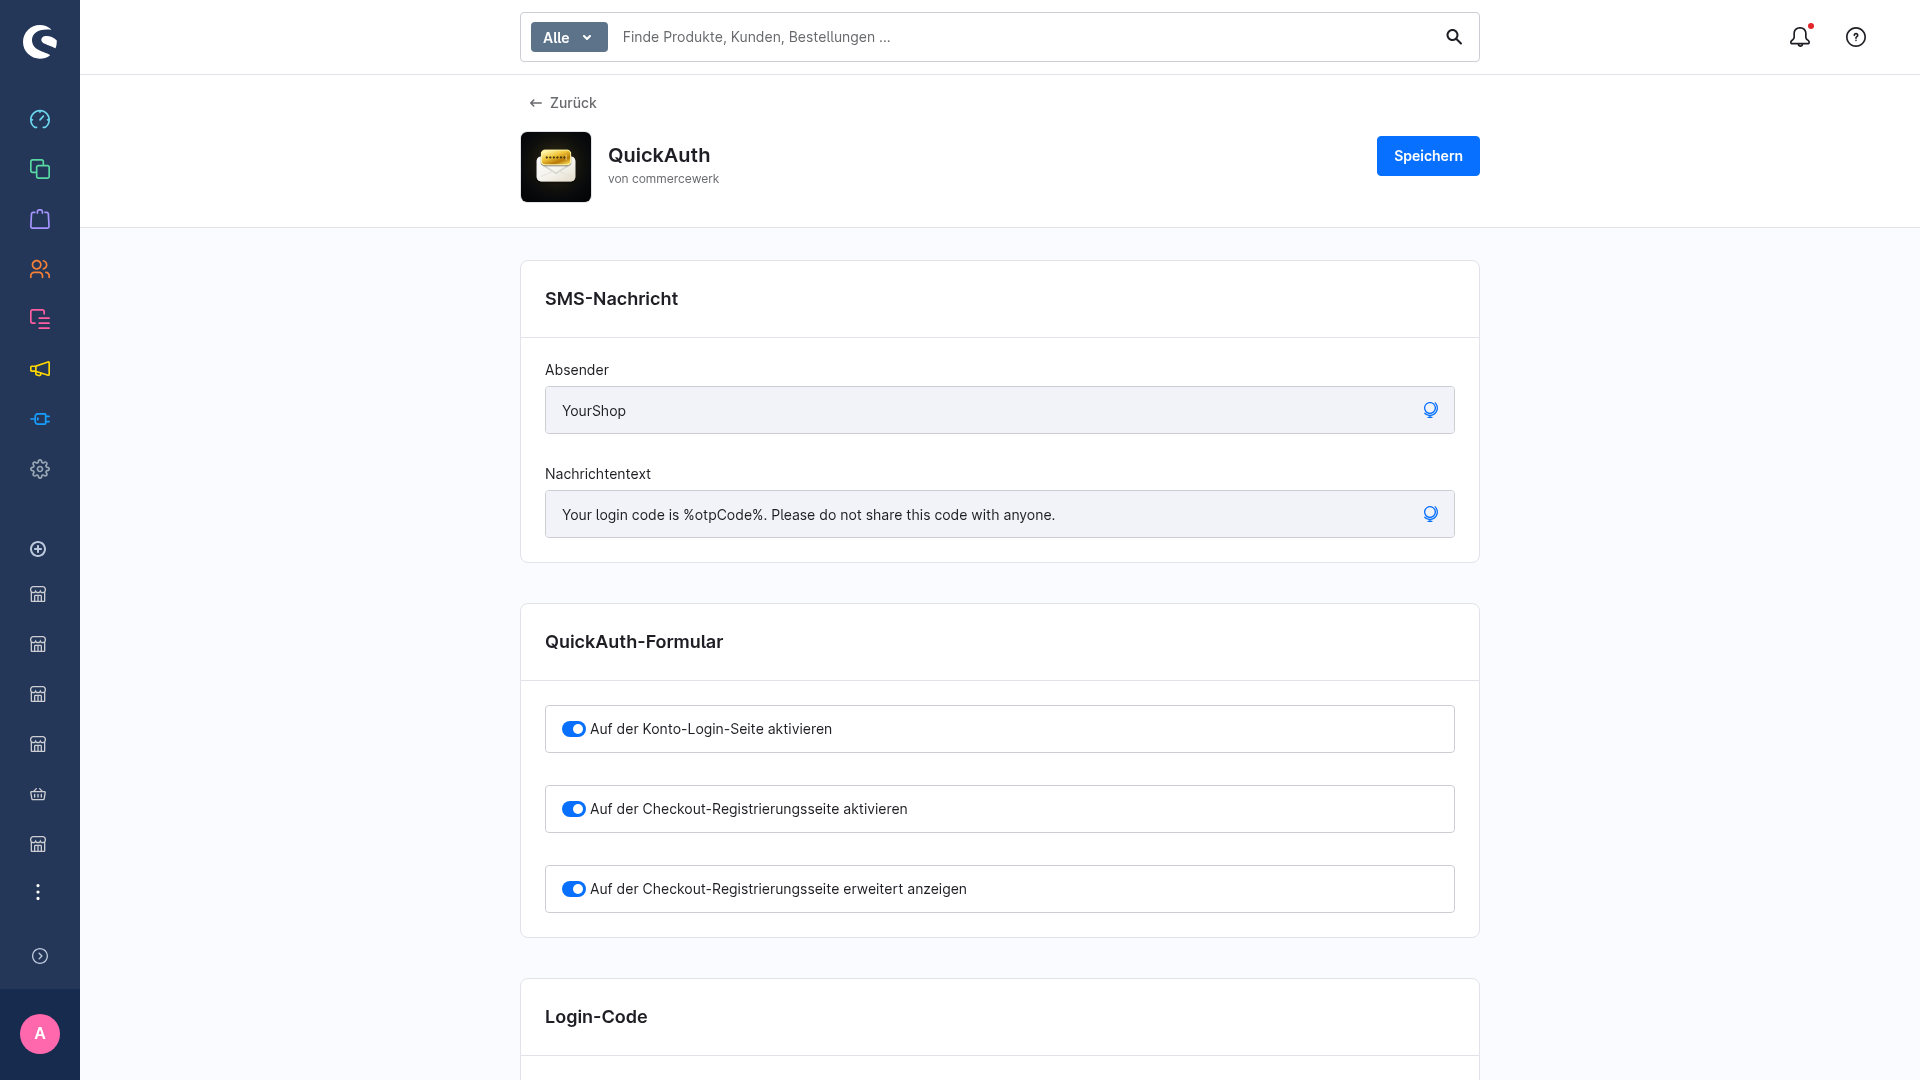Toggle 'Auf der Konto-Login-Seite aktivieren'

click(x=574, y=729)
